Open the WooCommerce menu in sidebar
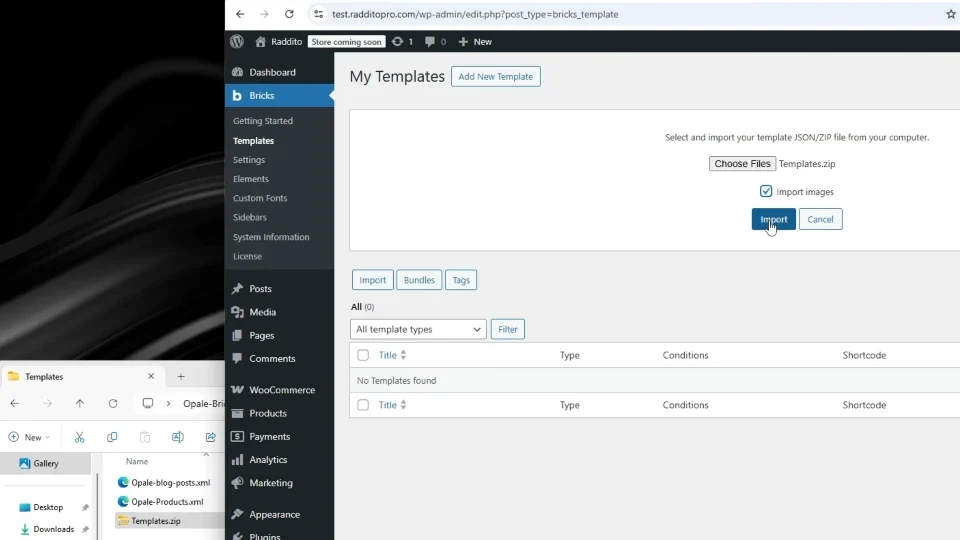The image size is (960, 540). pyautogui.click(x=280, y=390)
